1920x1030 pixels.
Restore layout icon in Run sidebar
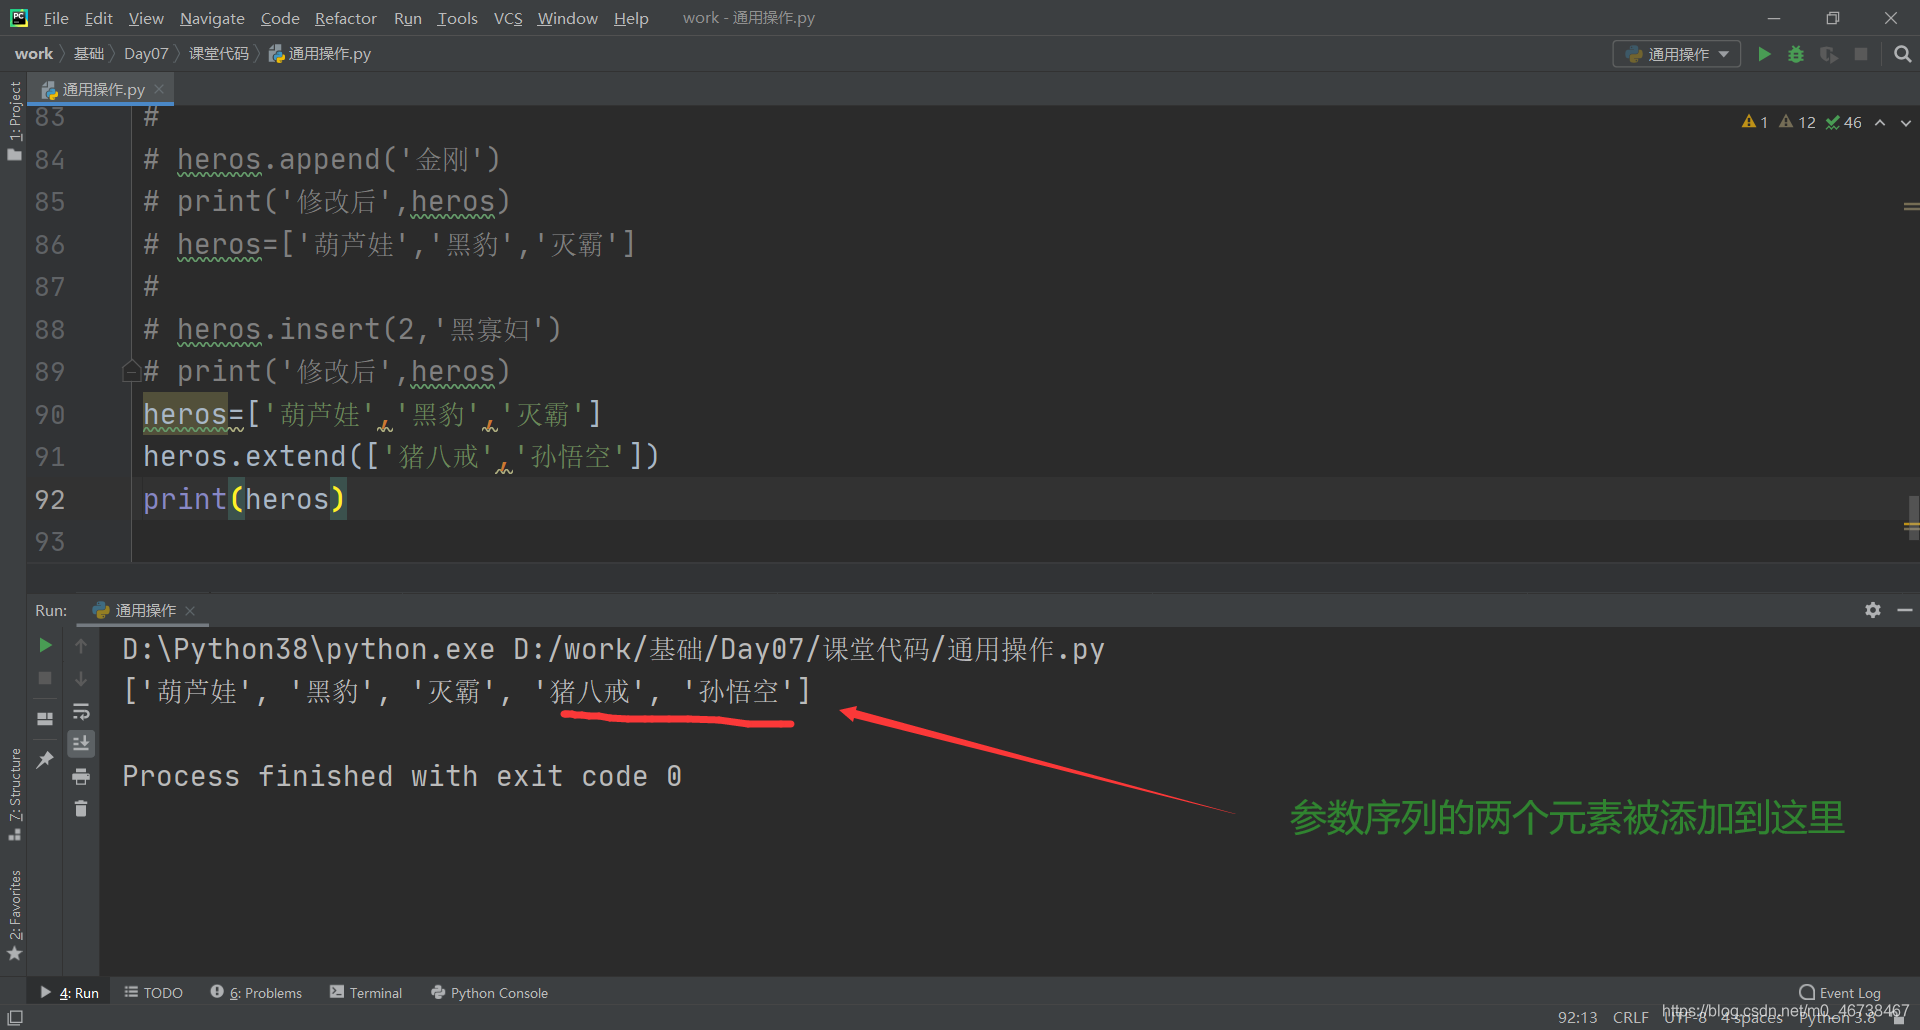[45, 718]
